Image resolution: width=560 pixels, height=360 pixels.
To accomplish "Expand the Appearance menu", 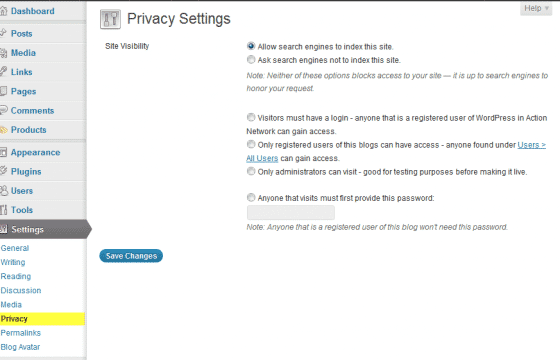I will [35, 152].
